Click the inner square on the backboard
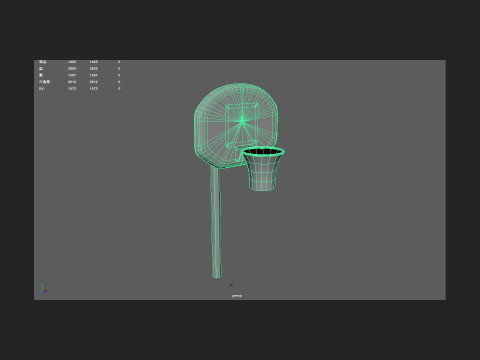This screenshot has width=480, height=360. pos(242,125)
